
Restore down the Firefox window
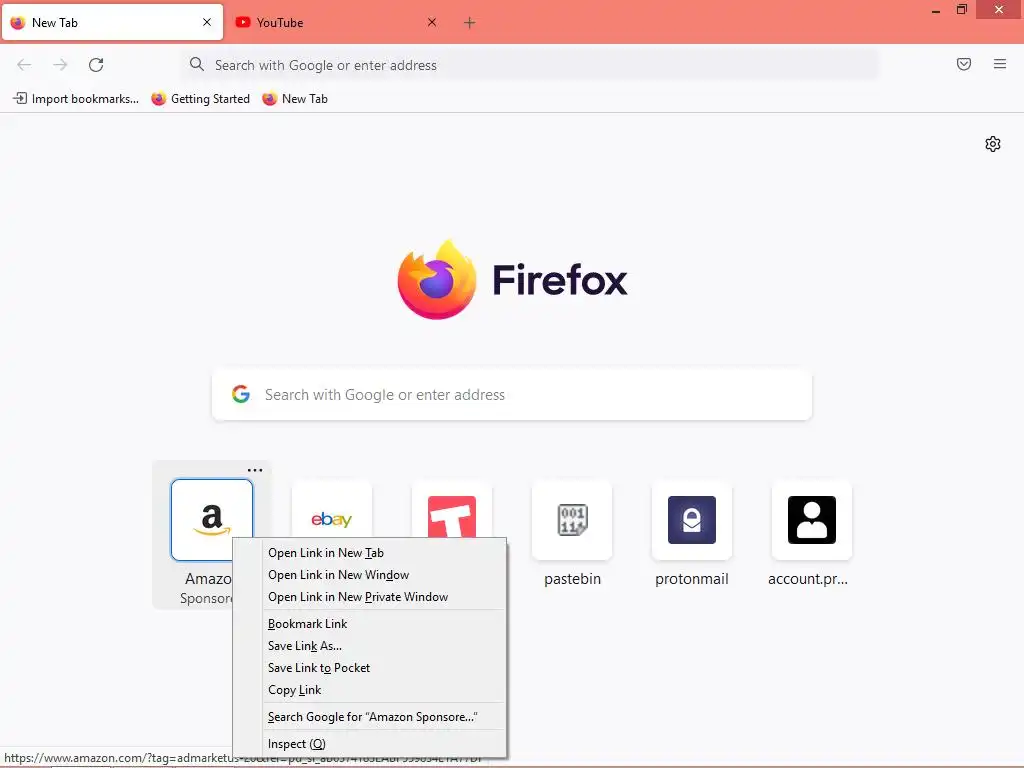click(961, 10)
